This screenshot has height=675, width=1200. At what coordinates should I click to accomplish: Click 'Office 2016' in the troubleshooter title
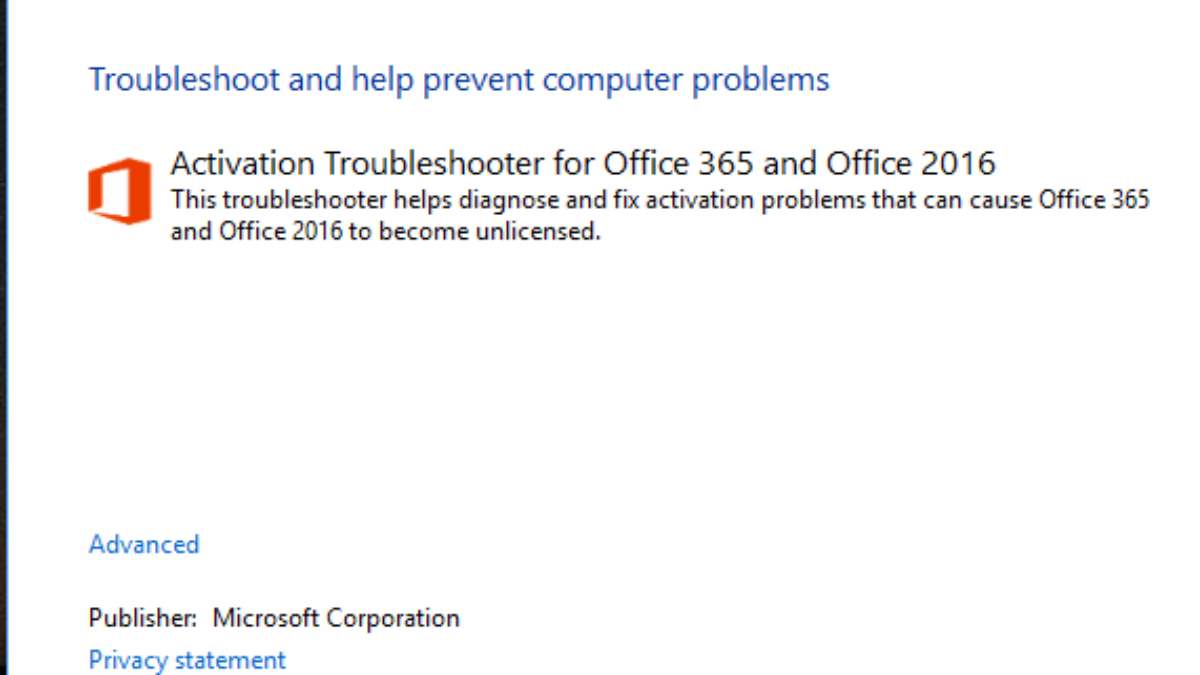pyautogui.click(x=910, y=162)
